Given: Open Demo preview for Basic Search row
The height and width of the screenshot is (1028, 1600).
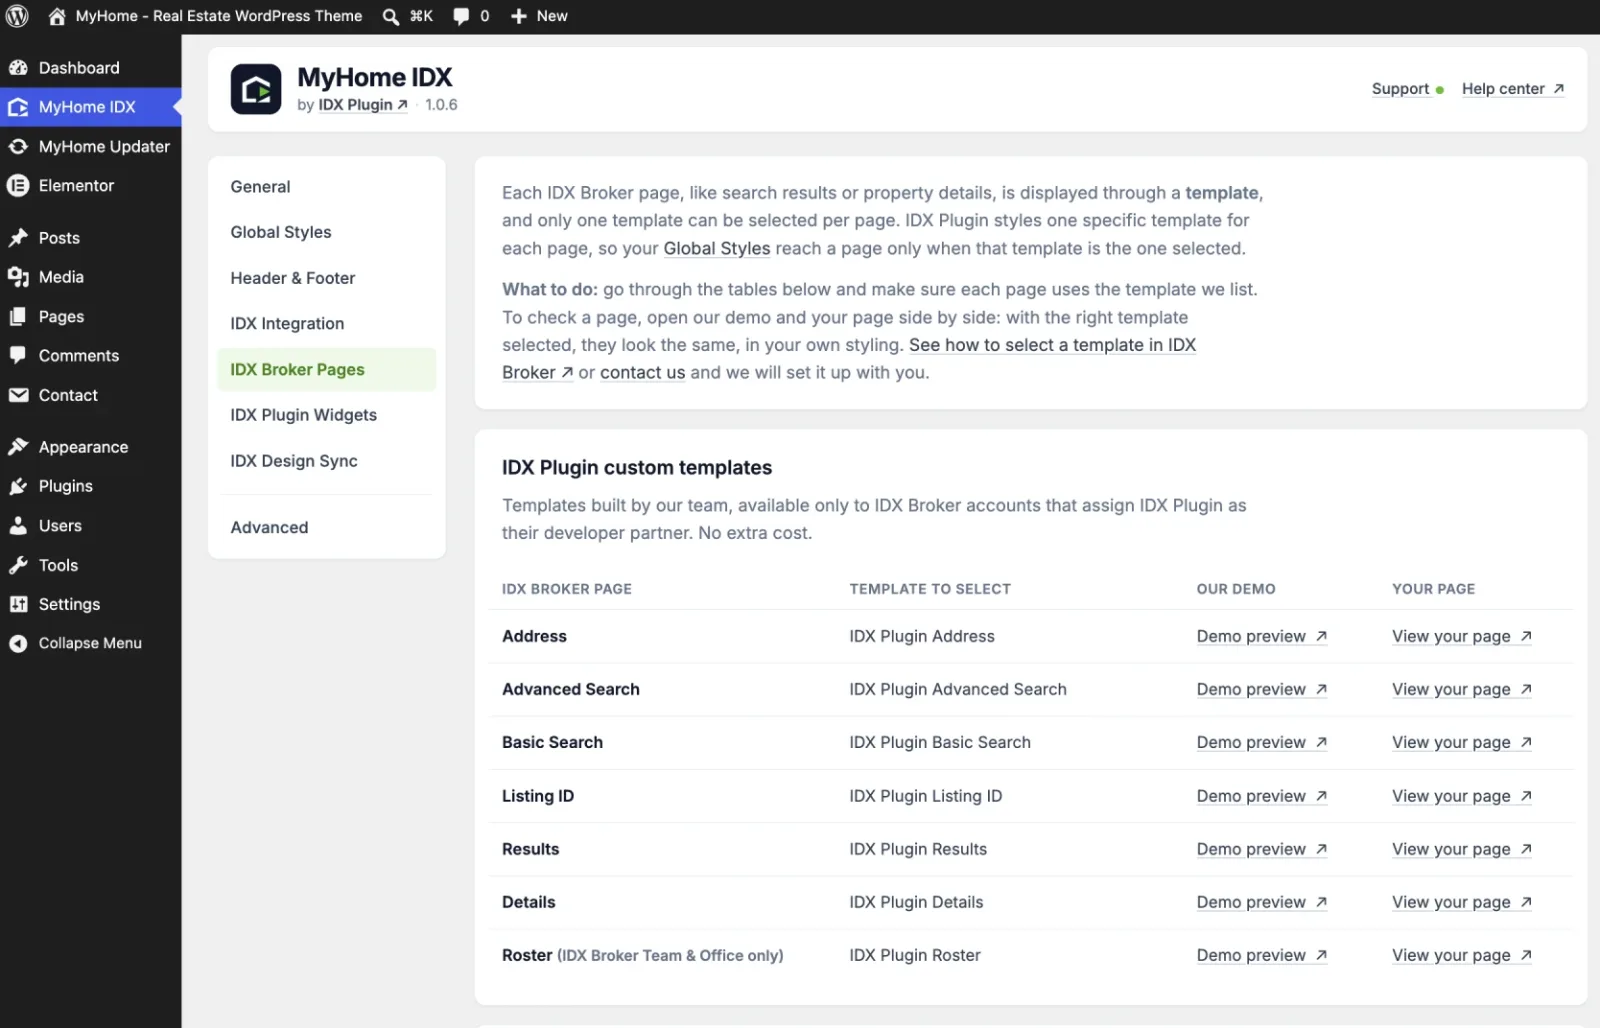Looking at the screenshot, I should click(1261, 742).
